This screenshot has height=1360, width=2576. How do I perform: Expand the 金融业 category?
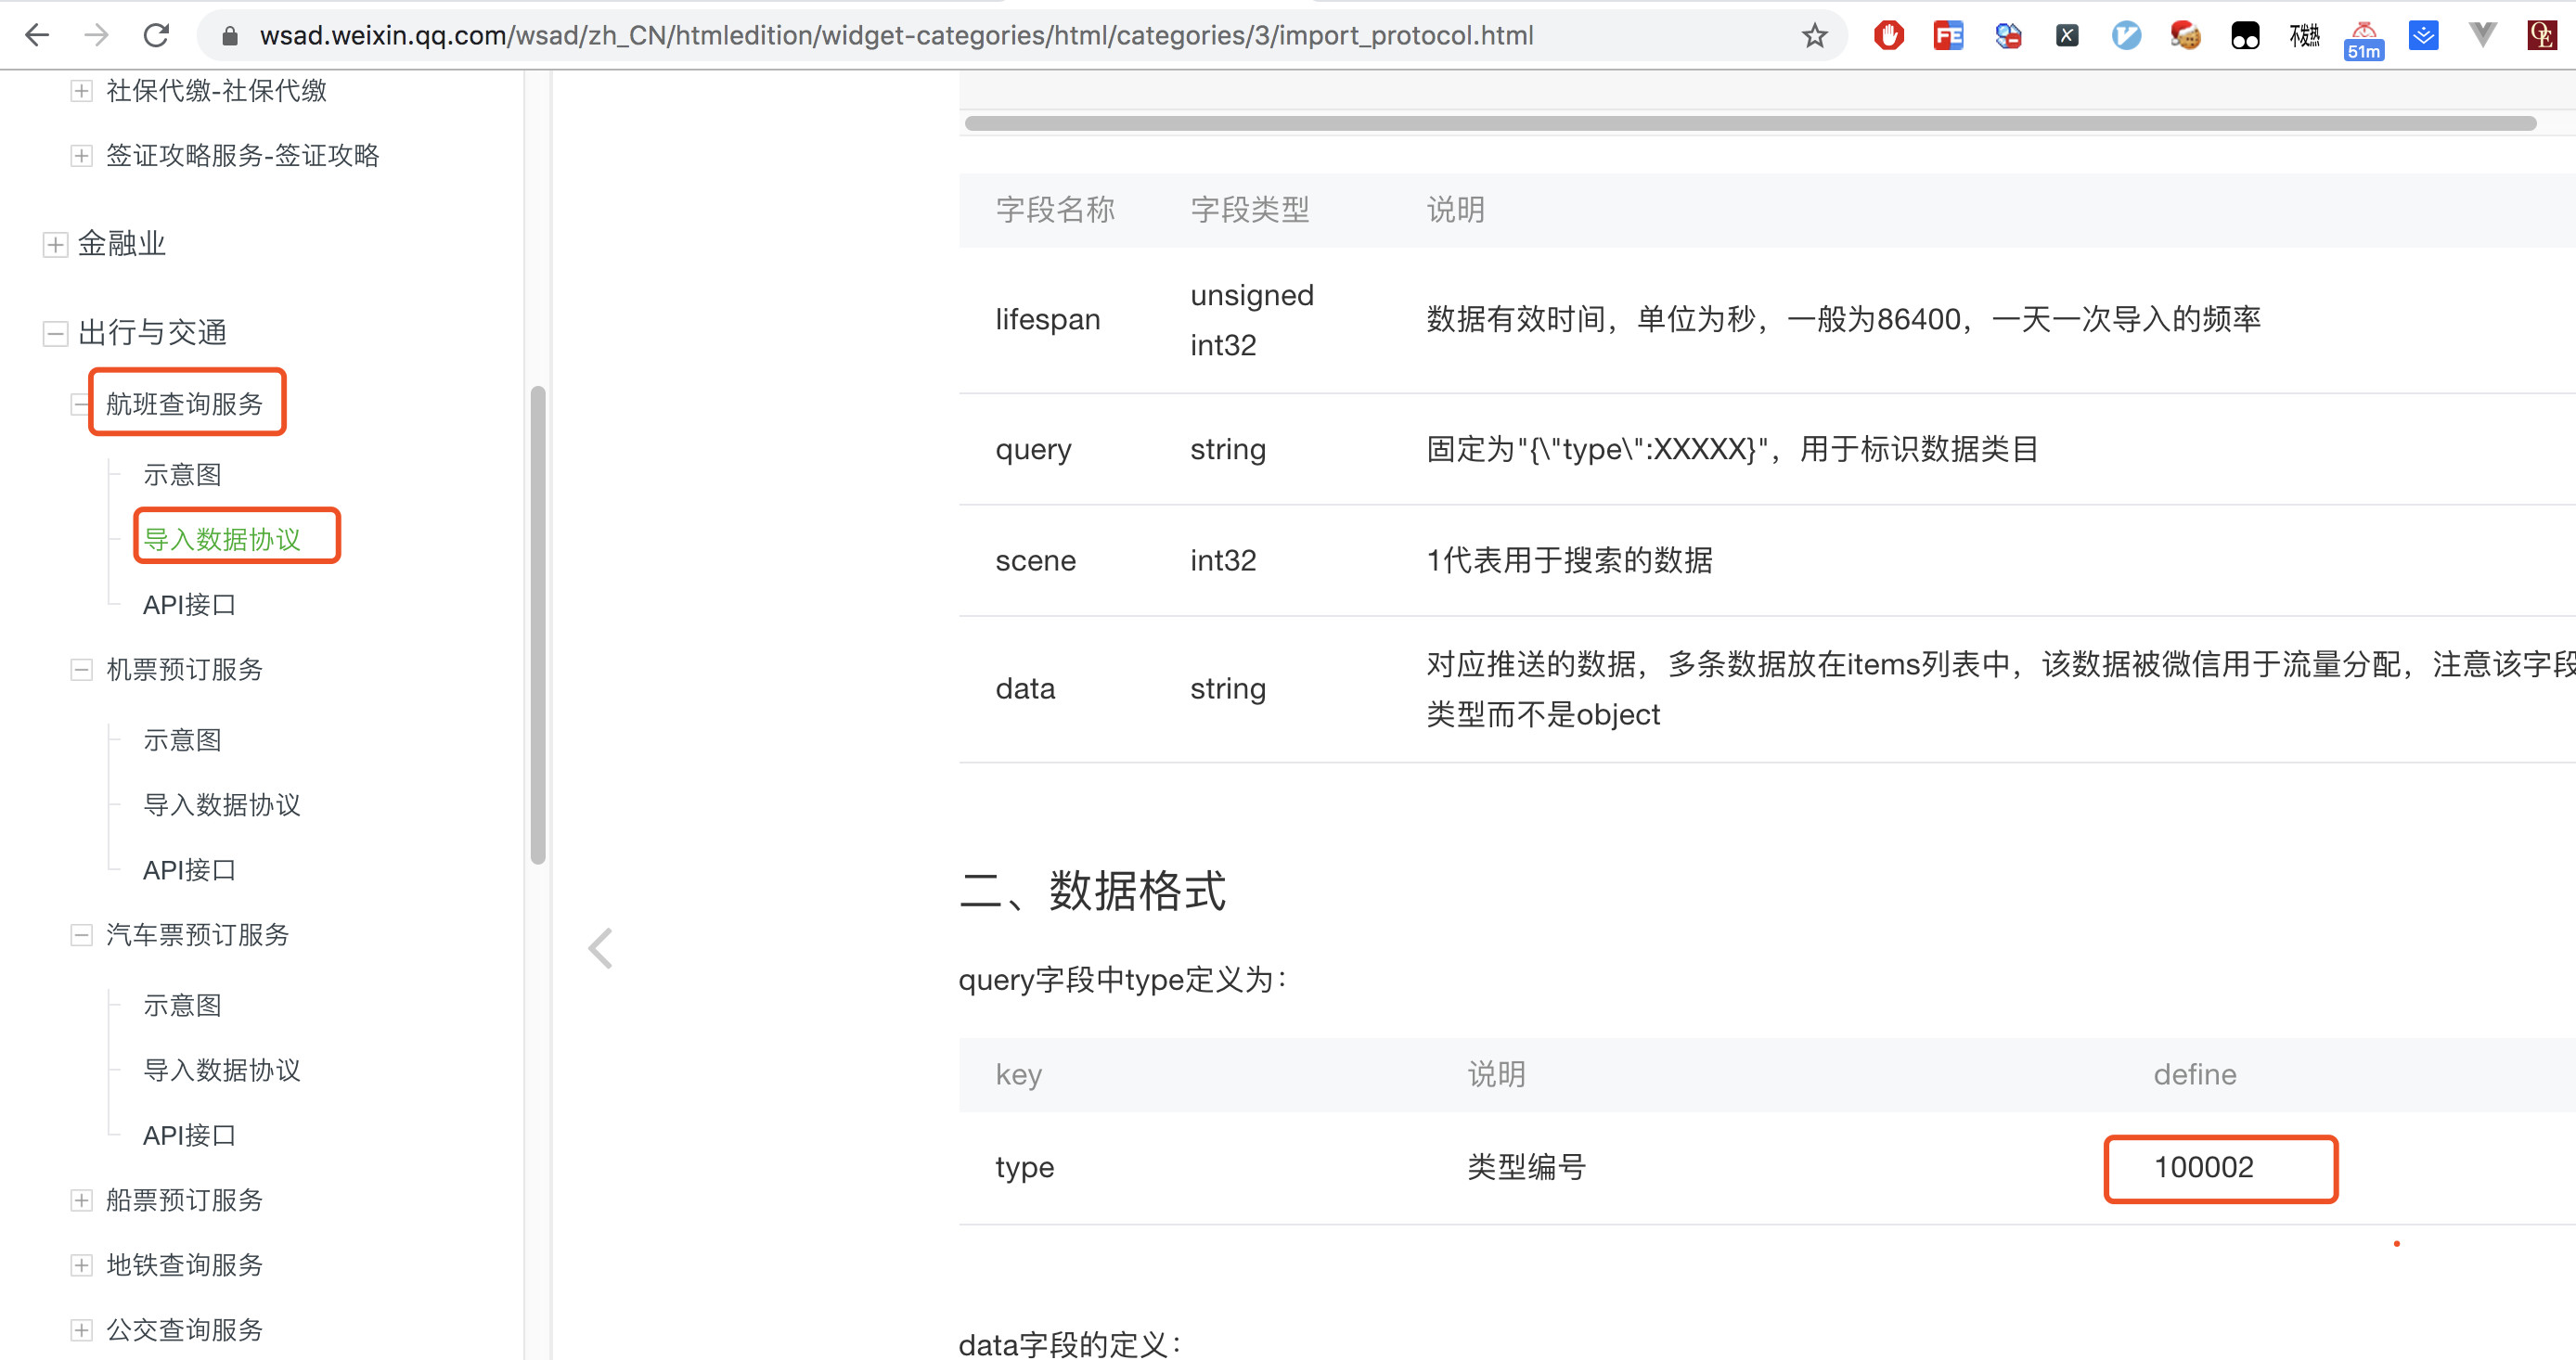[x=55, y=244]
